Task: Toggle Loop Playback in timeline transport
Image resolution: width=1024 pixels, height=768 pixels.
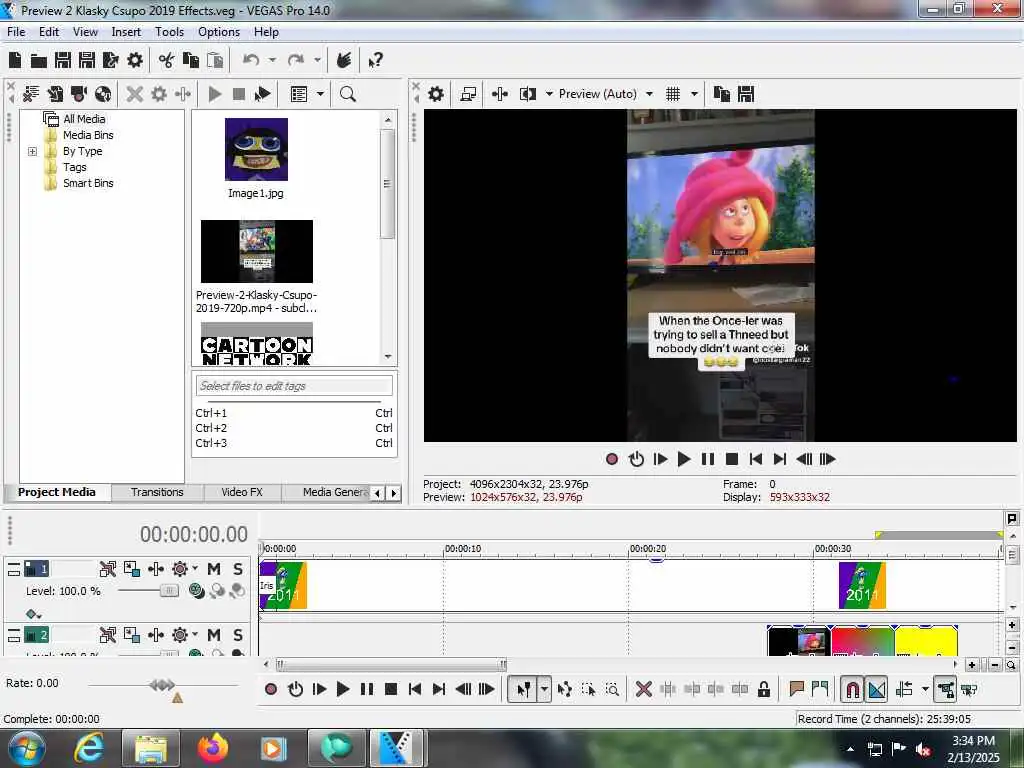Action: click(295, 689)
